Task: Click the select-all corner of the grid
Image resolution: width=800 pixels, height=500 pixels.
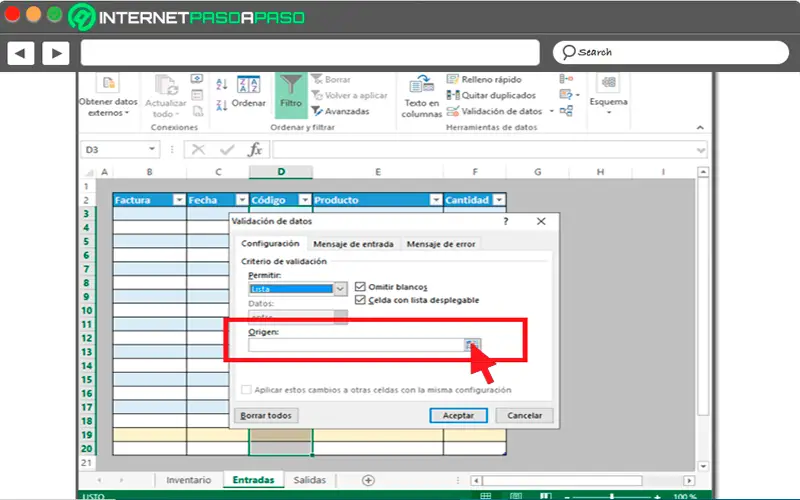Action: [x=89, y=172]
